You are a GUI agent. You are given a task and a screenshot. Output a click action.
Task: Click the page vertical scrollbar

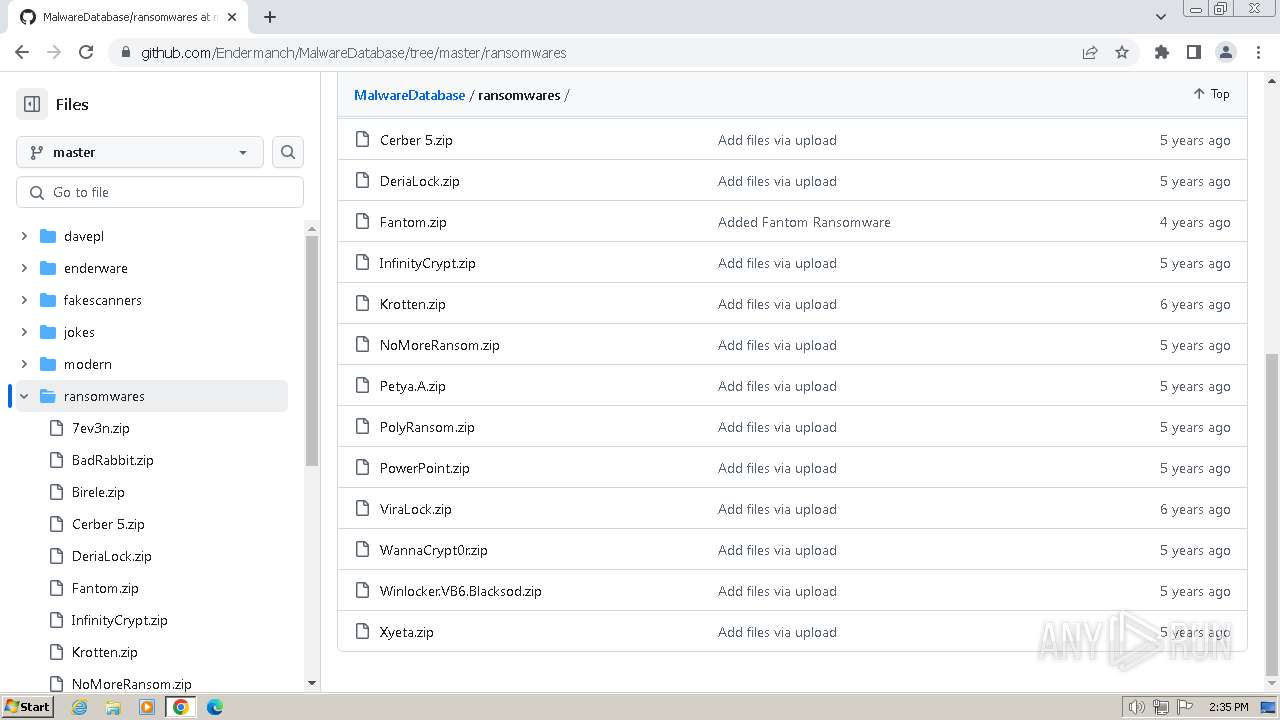1272,515
